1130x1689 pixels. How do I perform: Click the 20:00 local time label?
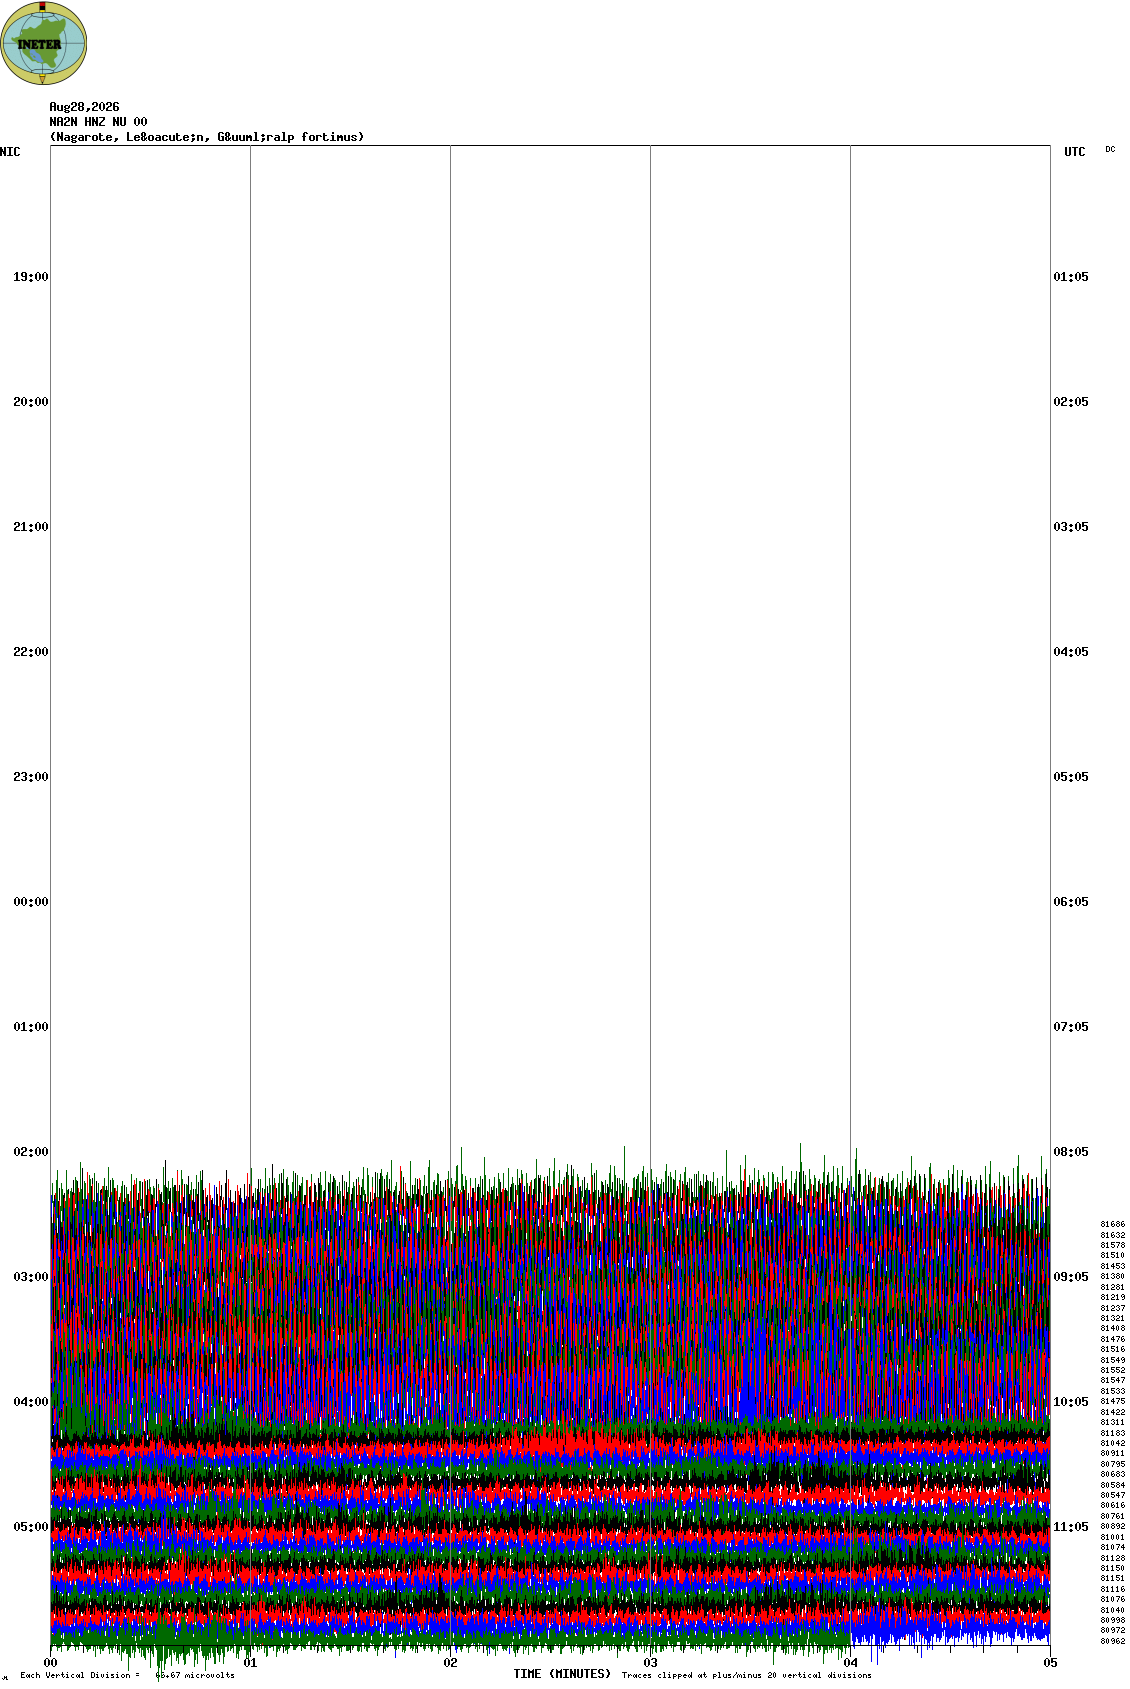point(30,402)
